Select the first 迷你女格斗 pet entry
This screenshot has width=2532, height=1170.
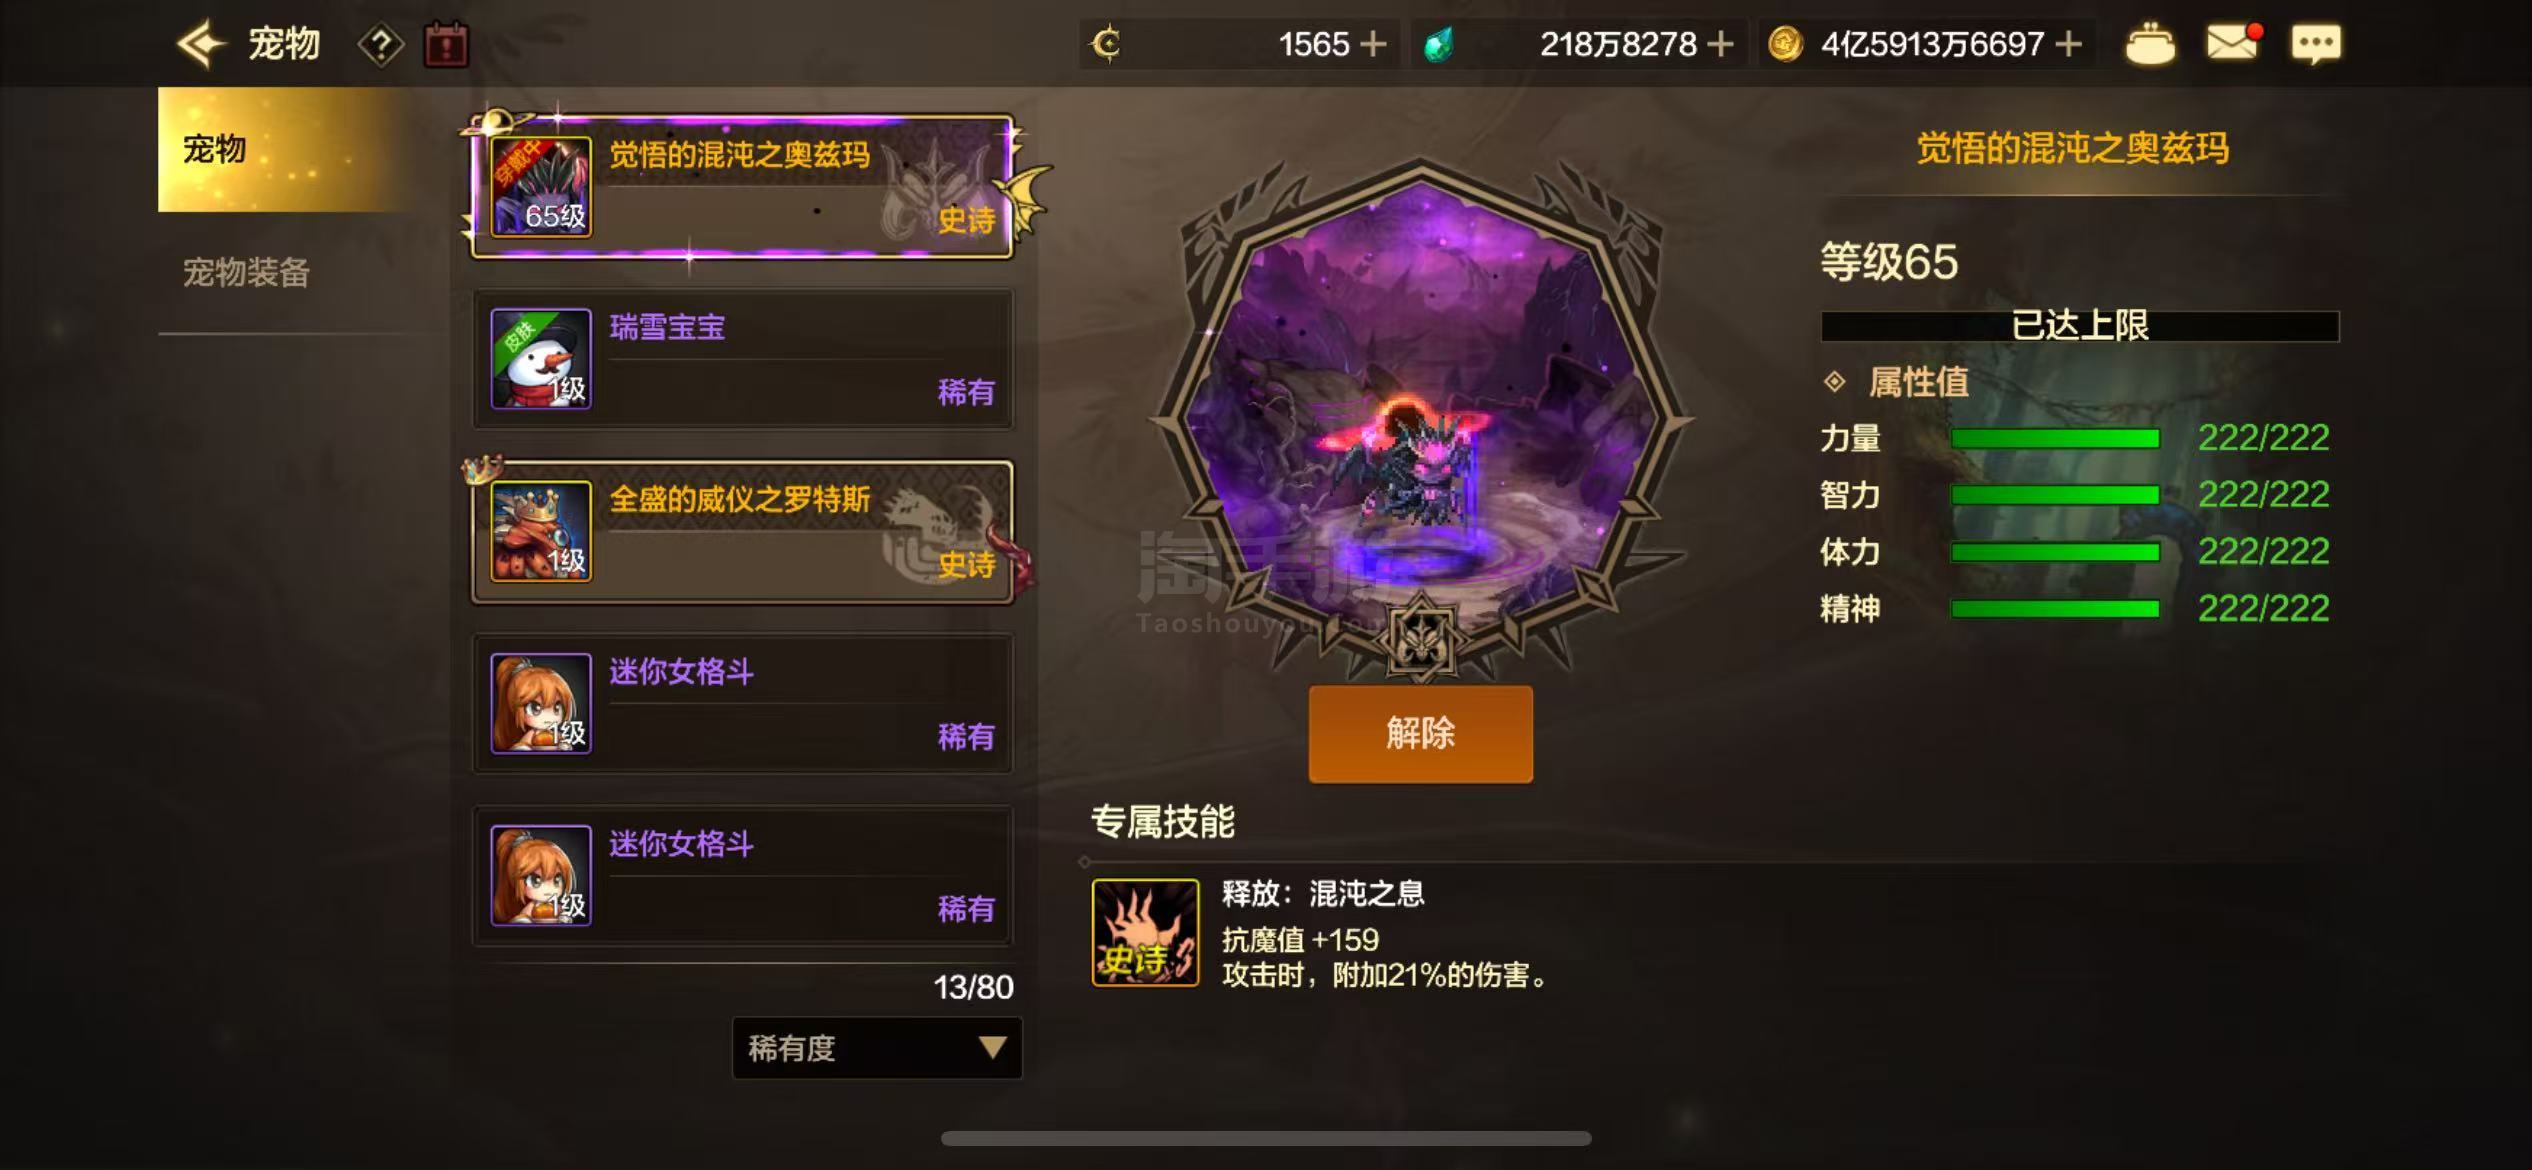[743, 703]
